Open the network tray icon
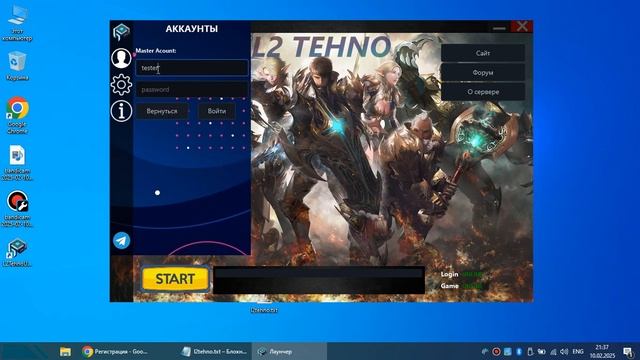 tap(553, 351)
